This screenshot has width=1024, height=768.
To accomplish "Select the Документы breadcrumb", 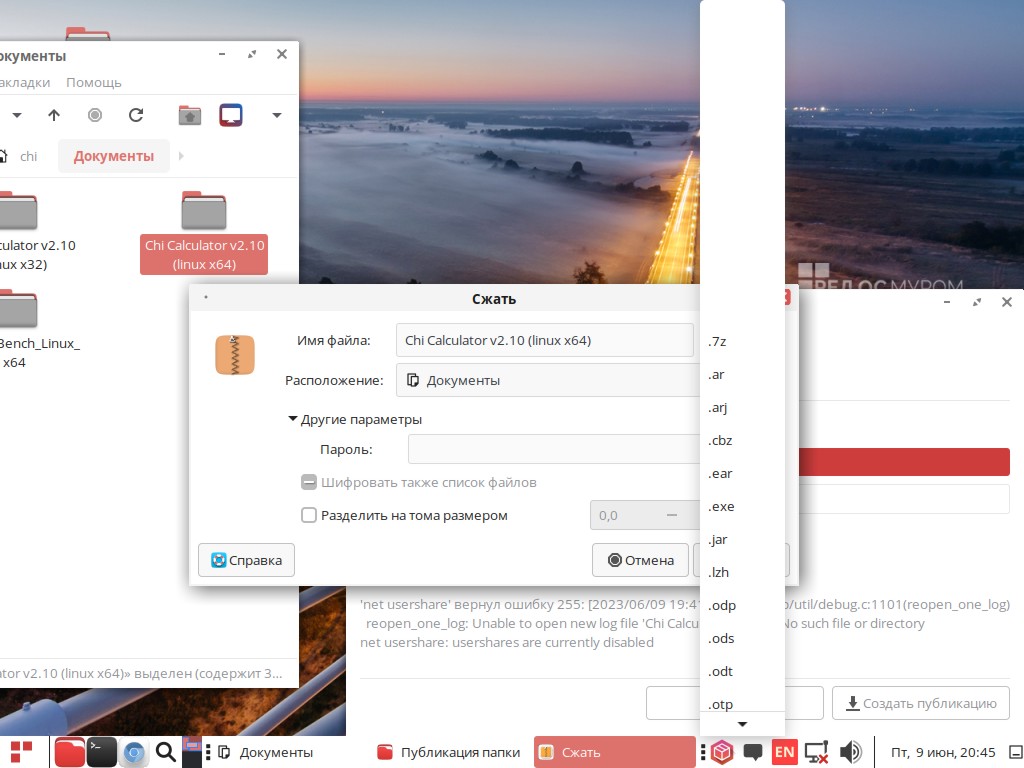I will tap(114, 156).
